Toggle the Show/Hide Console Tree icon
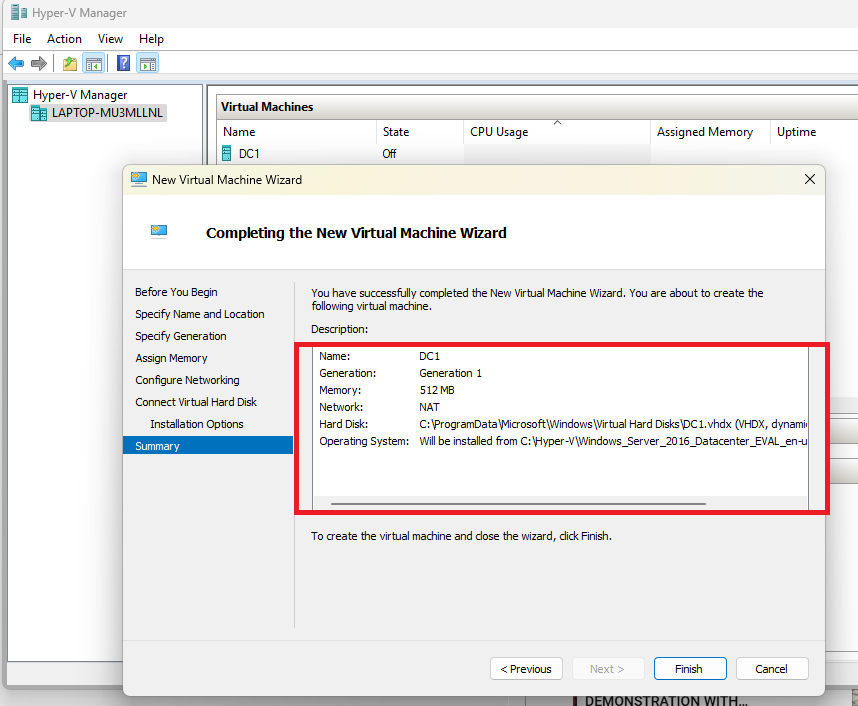Viewport: 858px width, 706px height. pos(94,63)
